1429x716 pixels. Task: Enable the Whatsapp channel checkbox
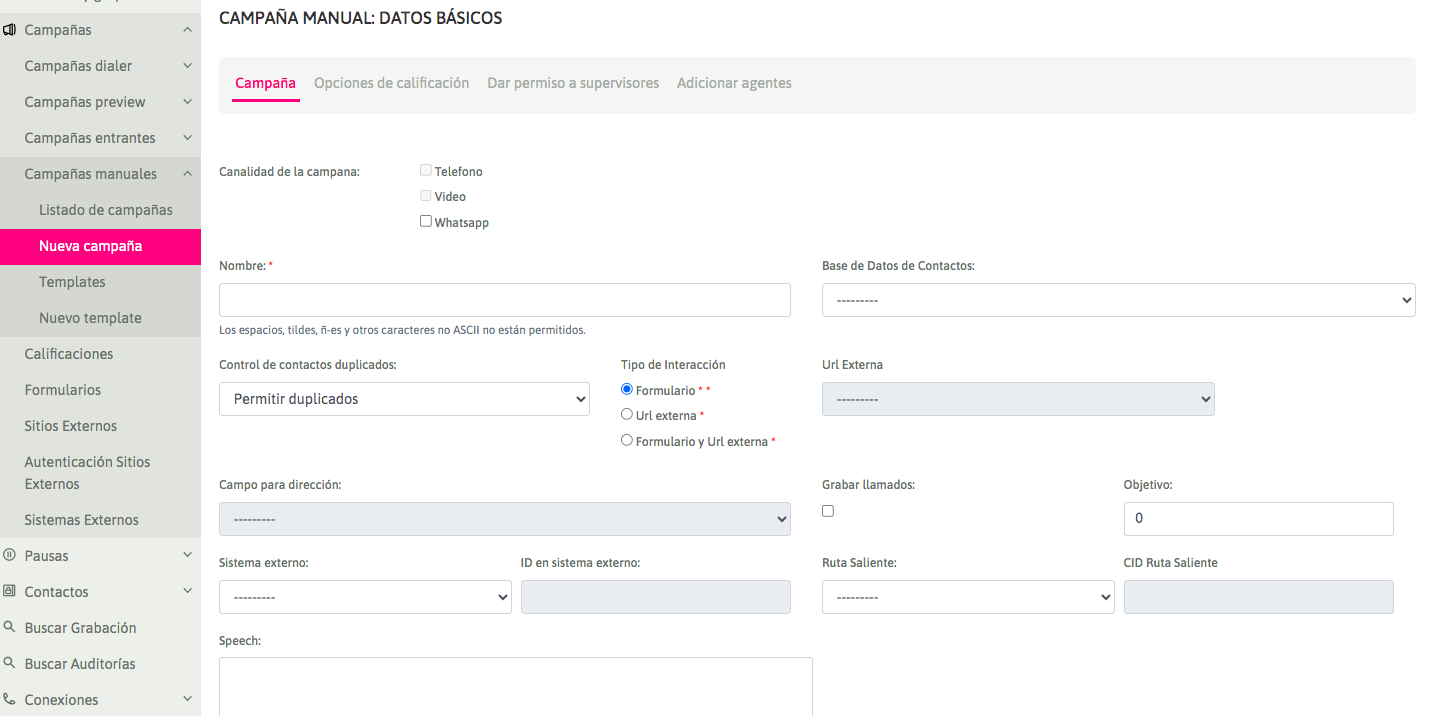click(x=426, y=222)
